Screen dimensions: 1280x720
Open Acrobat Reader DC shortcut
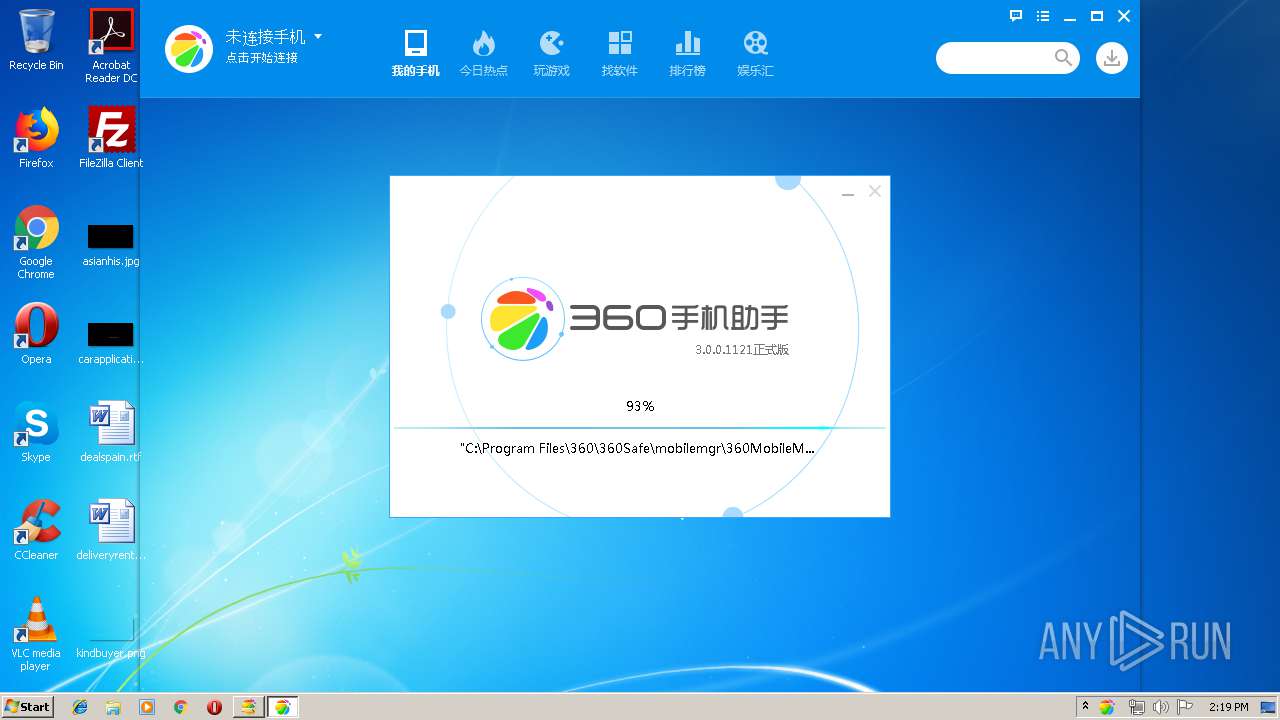pos(111,45)
